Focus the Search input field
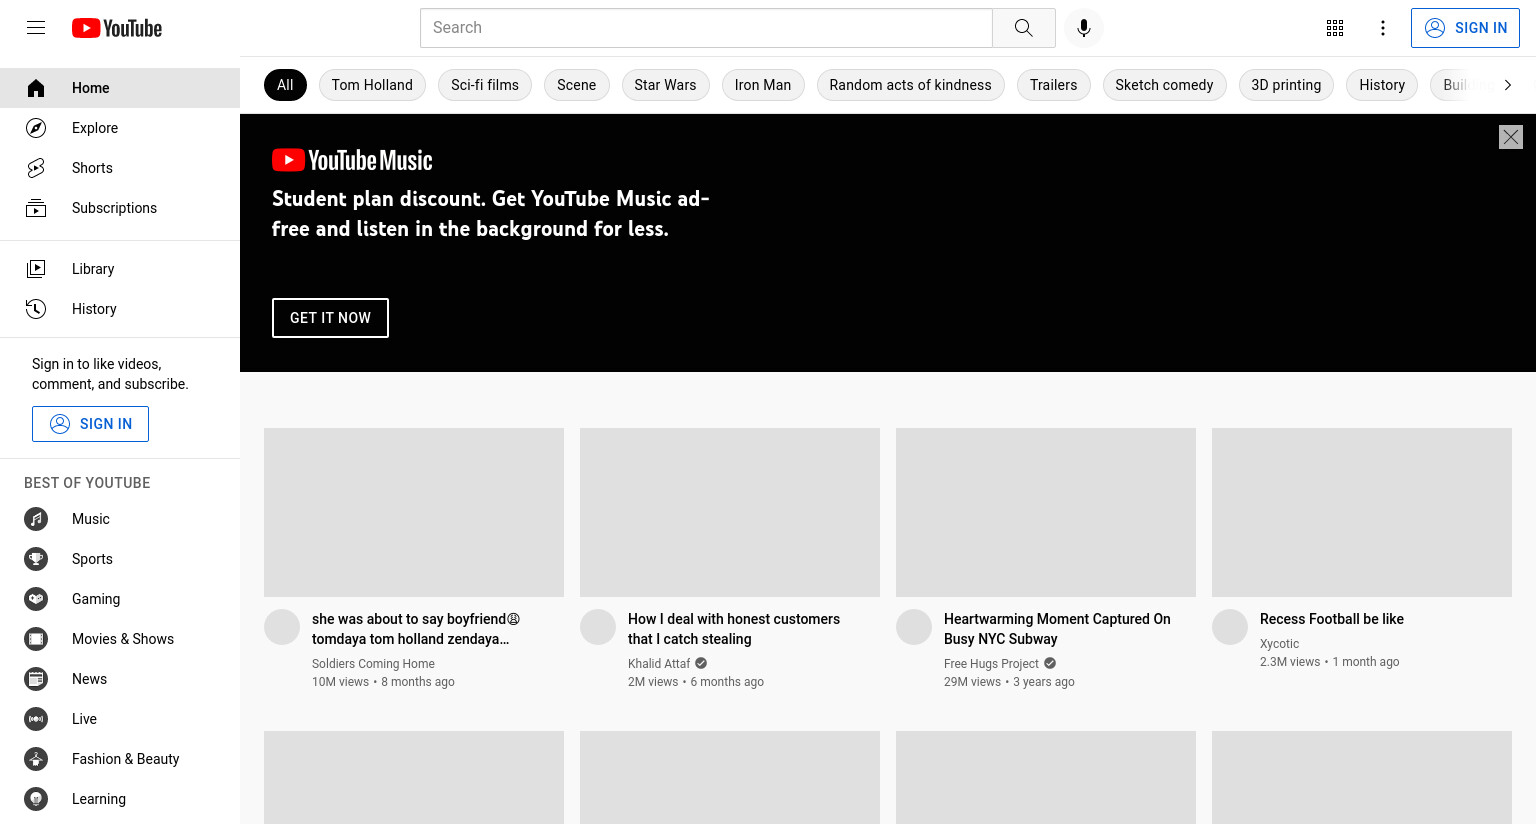 tap(706, 28)
